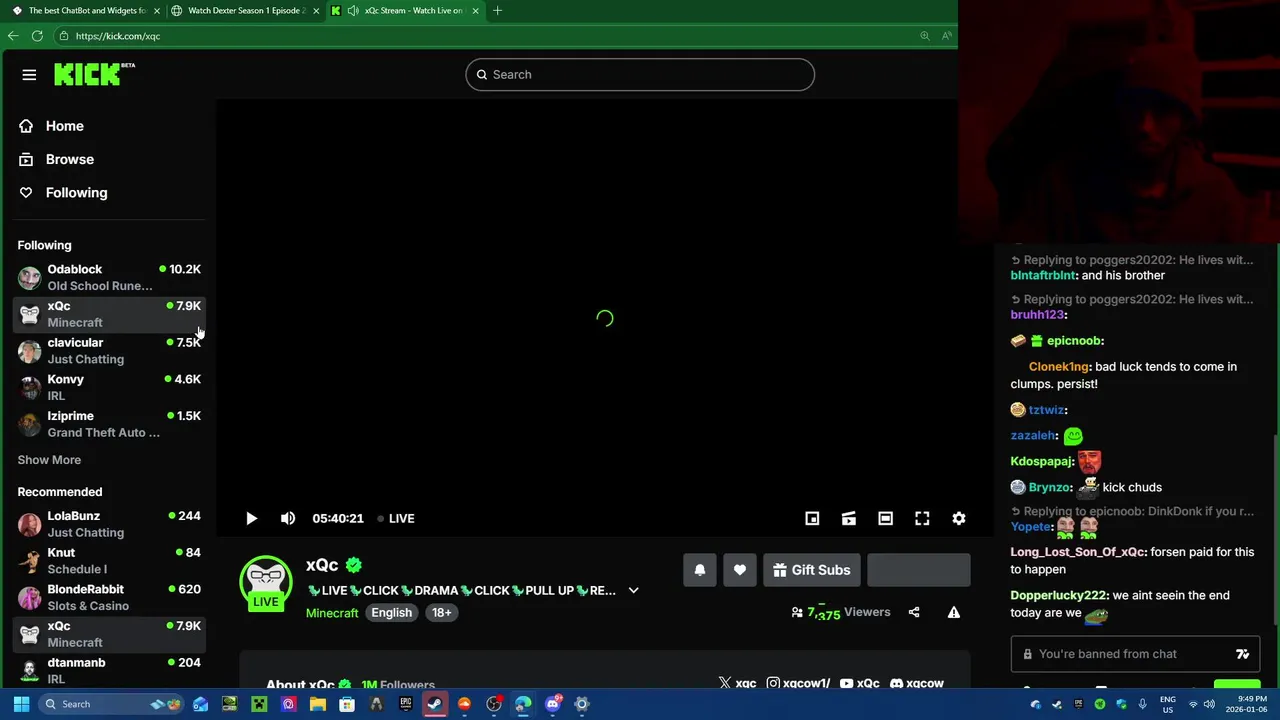Click Dopperlucky222 username in chat
The width and height of the screenshot is (1280, 720).
1059,596
